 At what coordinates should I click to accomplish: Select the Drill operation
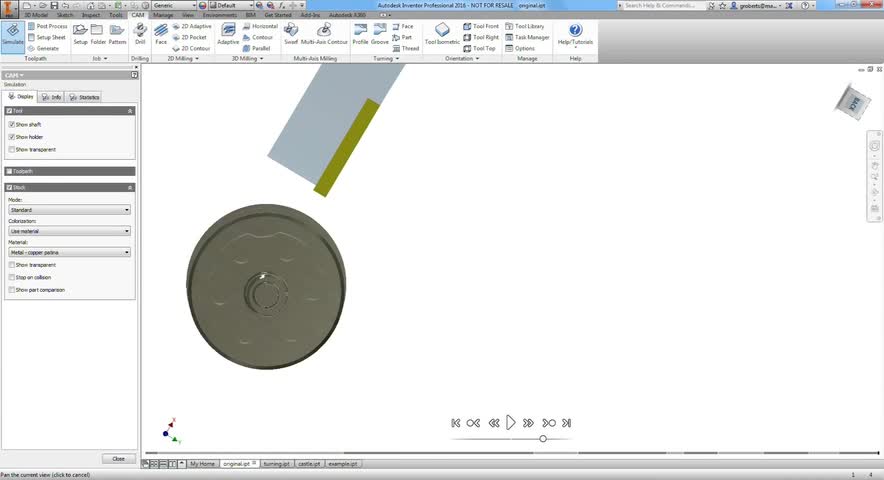point(140,34)
